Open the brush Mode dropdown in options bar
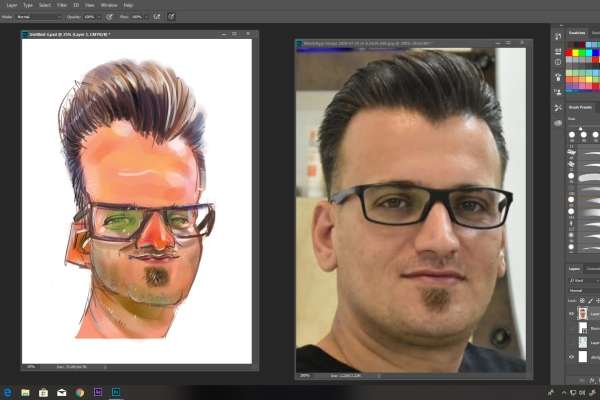The image size is (600, 400). coord(39,17)
